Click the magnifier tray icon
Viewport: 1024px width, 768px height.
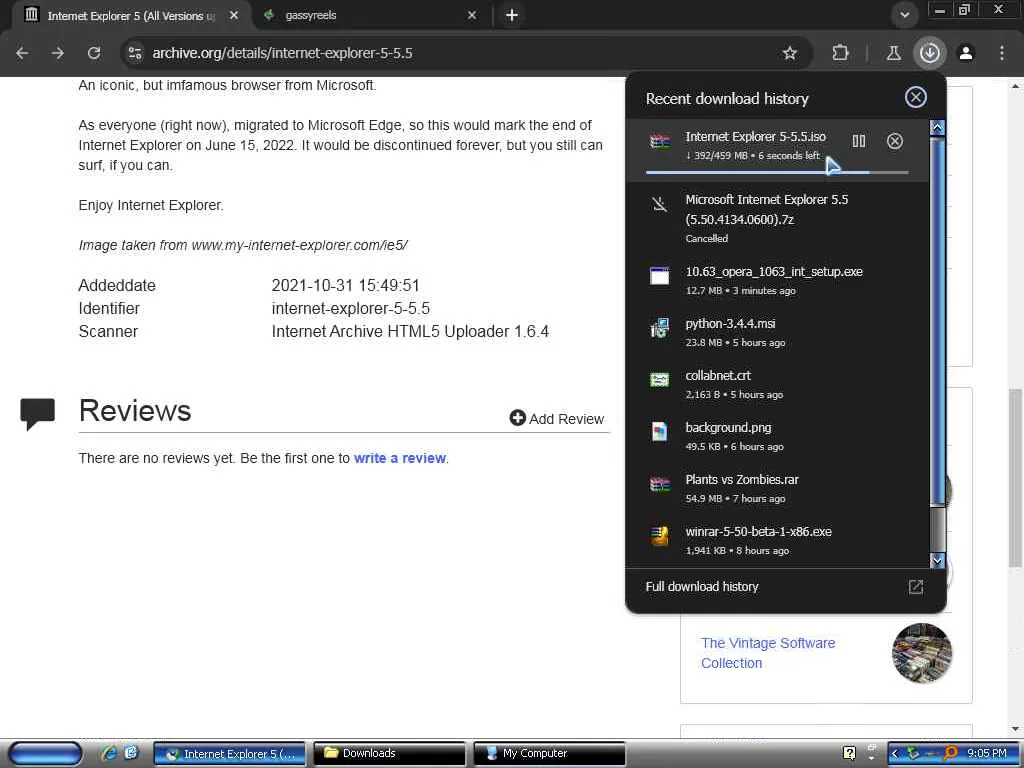point(950,753)
